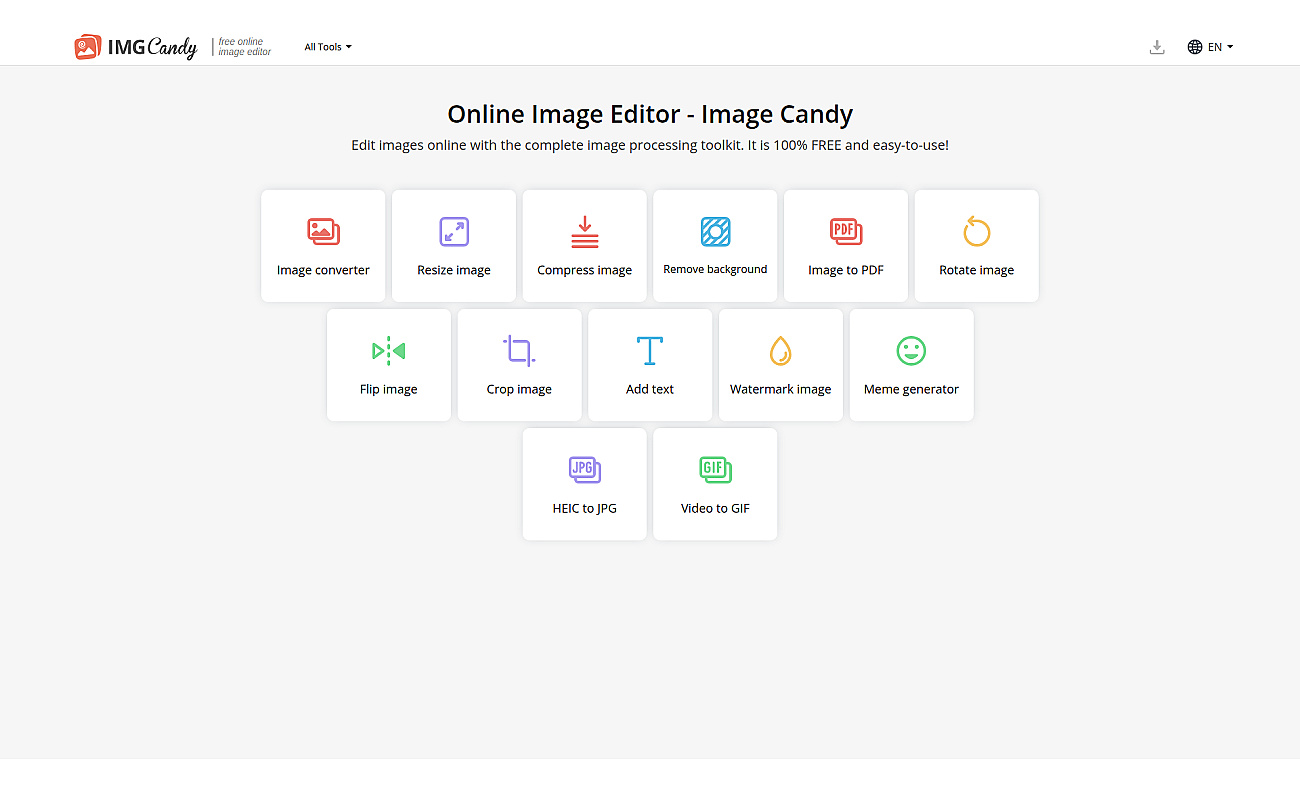Click the Add text label
1300x788 pixels.
pos(650,389)
